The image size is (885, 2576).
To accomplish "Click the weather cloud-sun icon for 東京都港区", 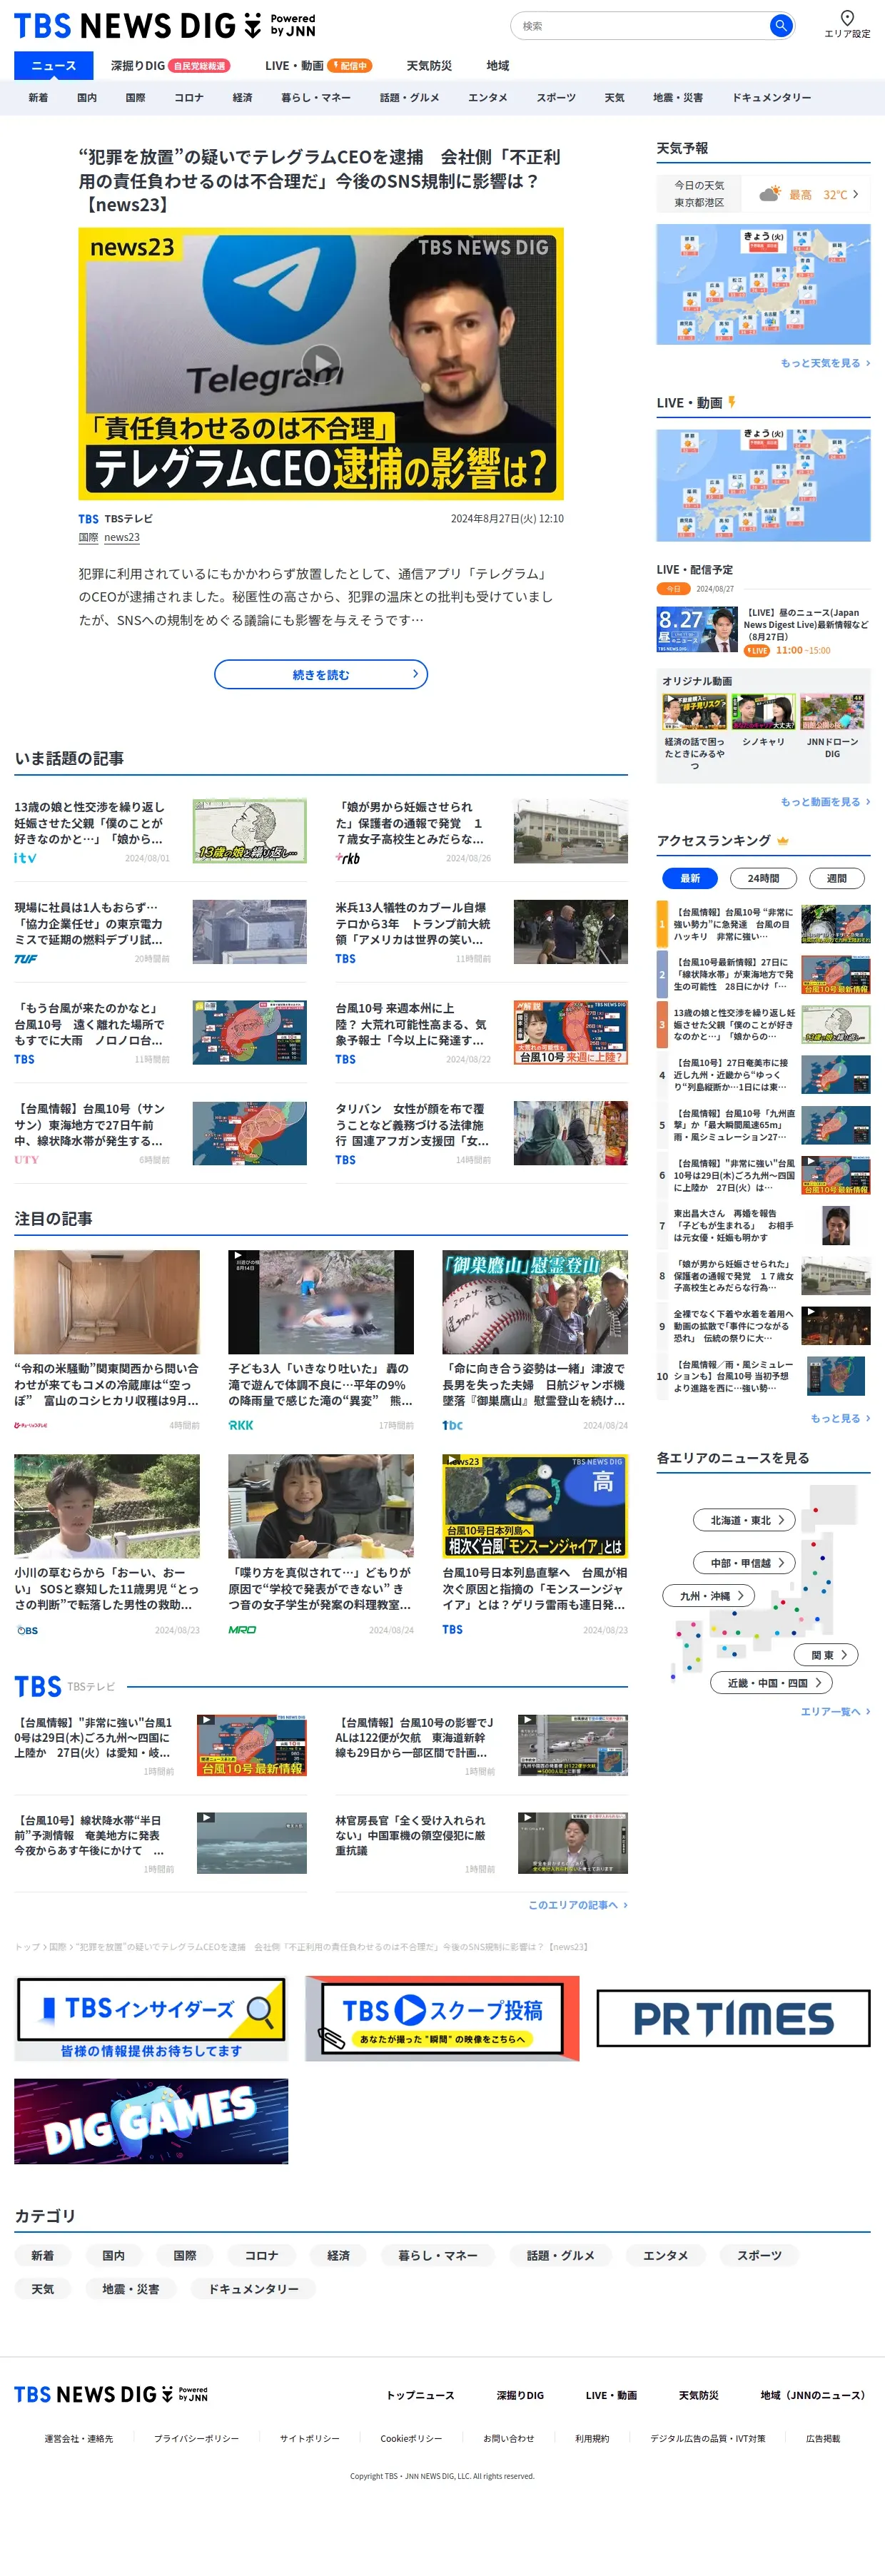I will click(x=769, y=194).
